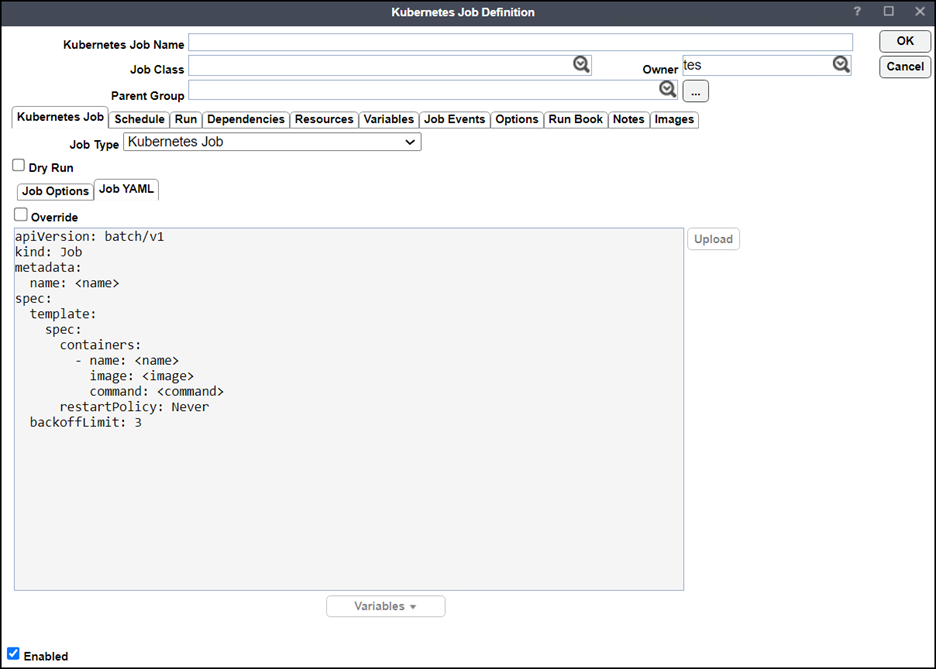Click the 'template:' YAML line
The height and width of the screenshot is (669, 936).
pyautogui.click(x=63, y=314)
